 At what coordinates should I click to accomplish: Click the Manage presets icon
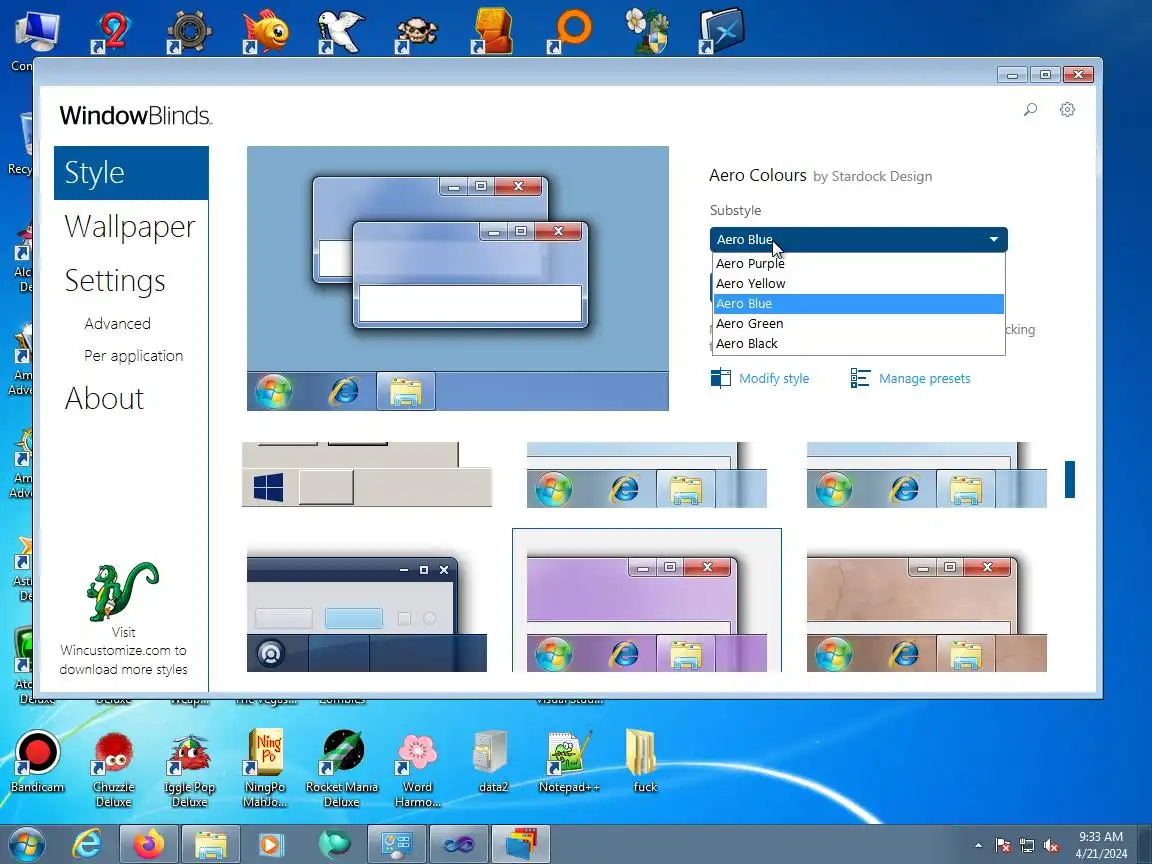860,378
